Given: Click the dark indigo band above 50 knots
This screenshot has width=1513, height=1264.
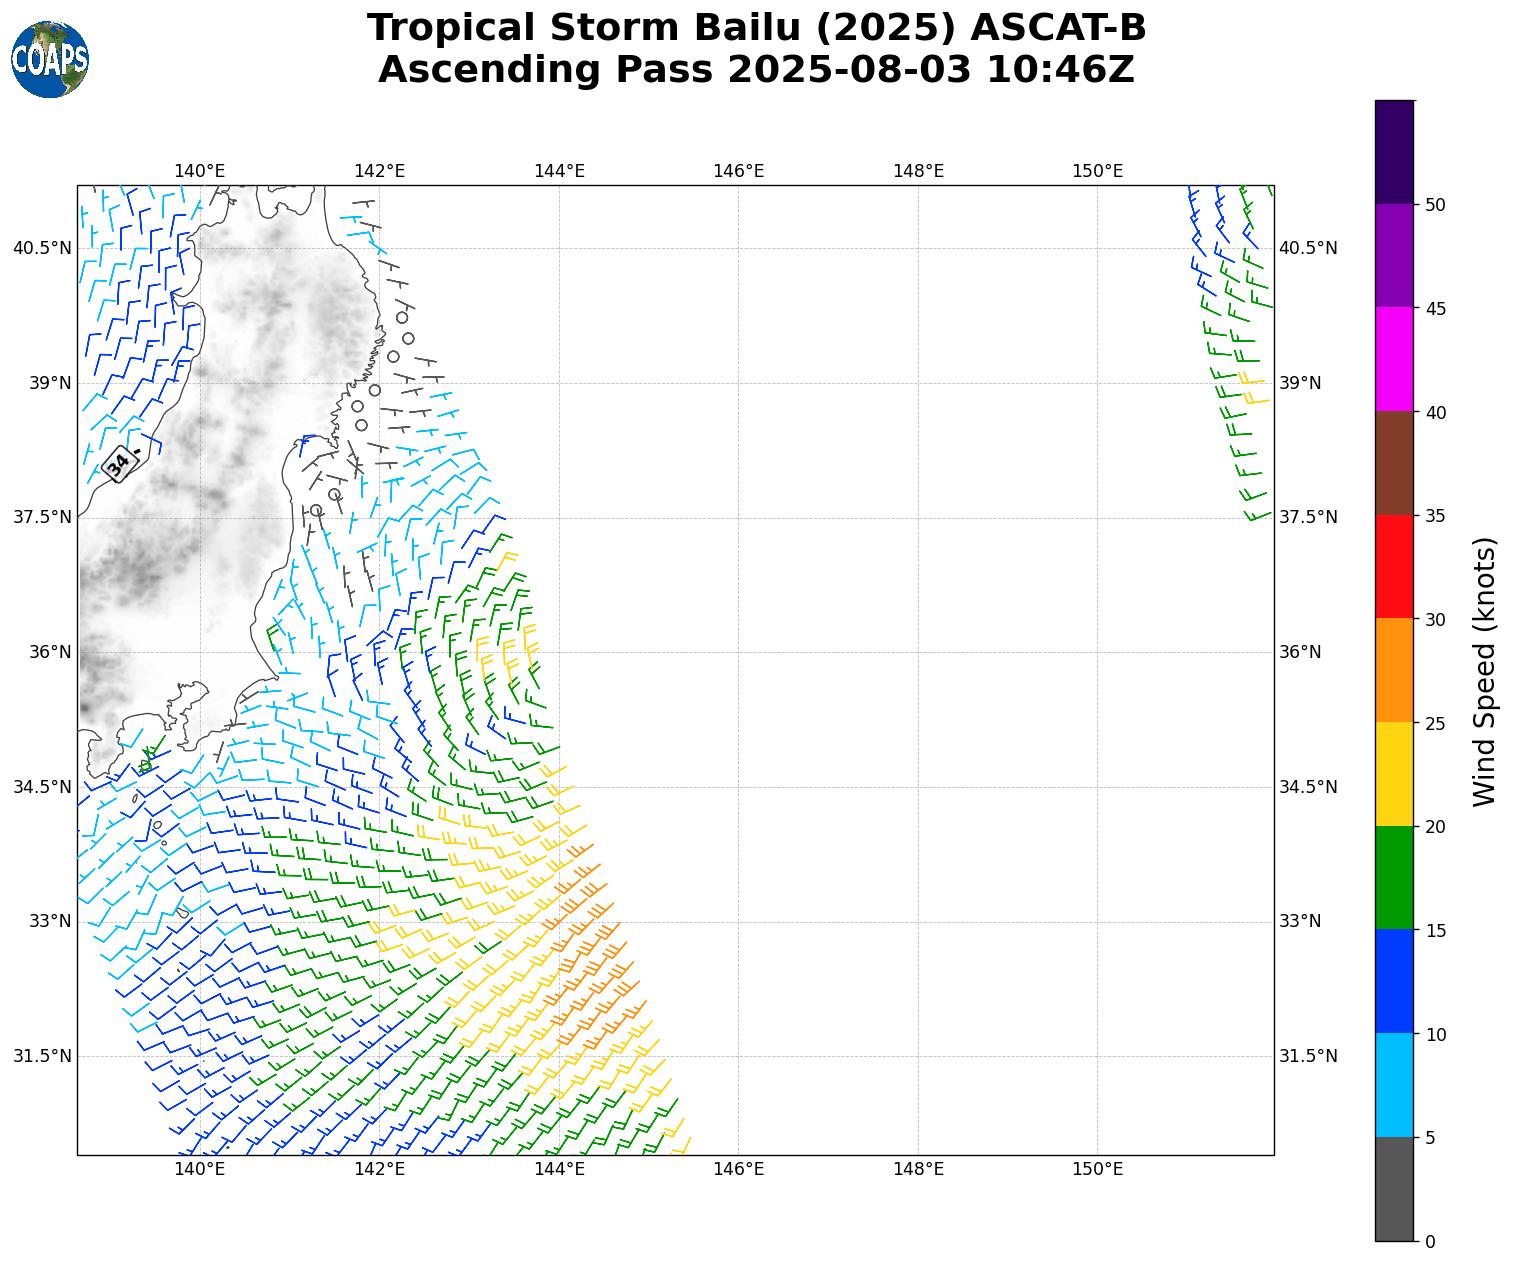Looking at the screenshot, I should [1394, 152].
